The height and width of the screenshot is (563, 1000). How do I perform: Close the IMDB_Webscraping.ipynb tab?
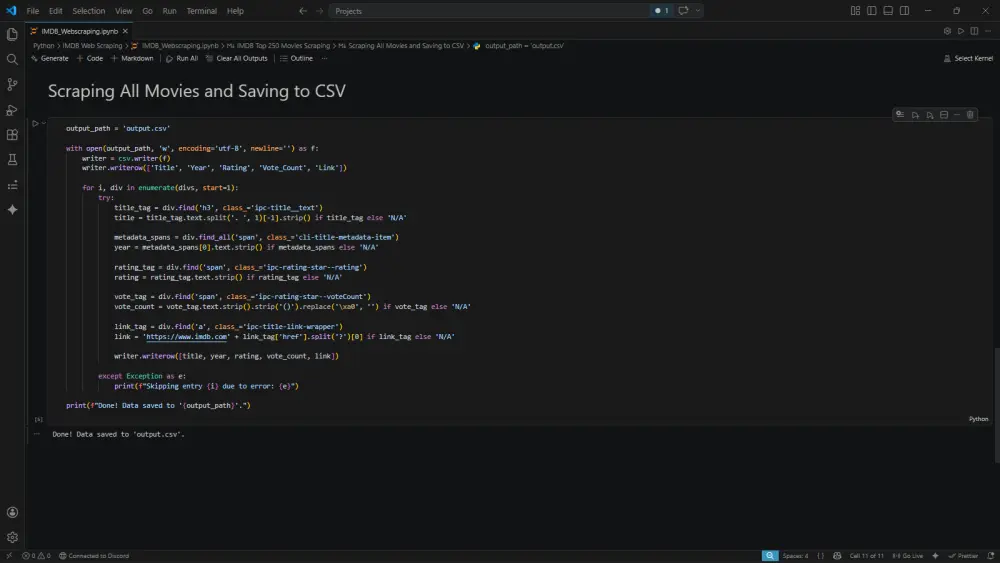point(125,31)
